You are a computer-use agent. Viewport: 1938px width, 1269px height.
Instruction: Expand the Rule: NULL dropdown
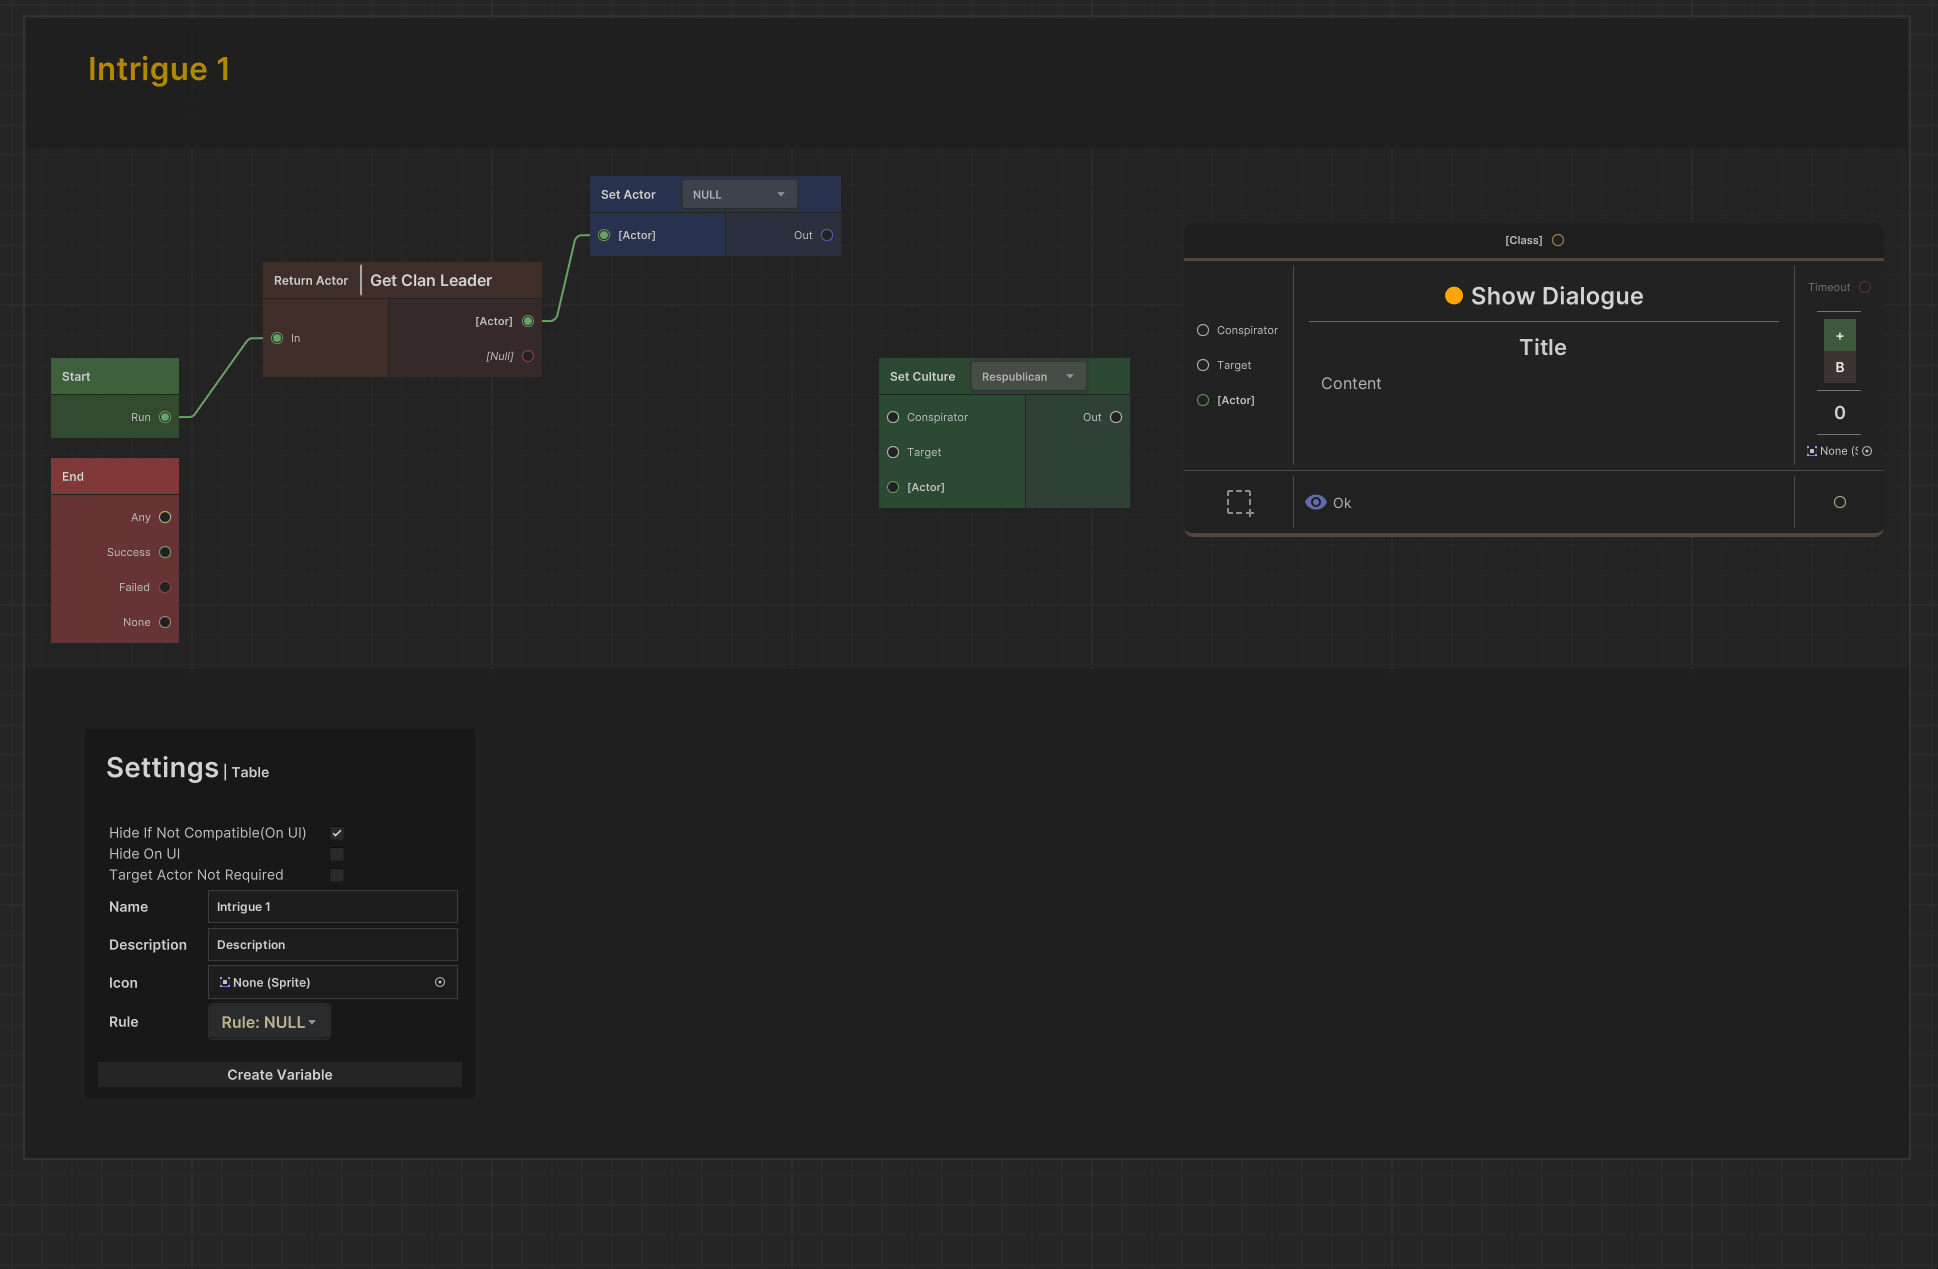click(269, 1022)
